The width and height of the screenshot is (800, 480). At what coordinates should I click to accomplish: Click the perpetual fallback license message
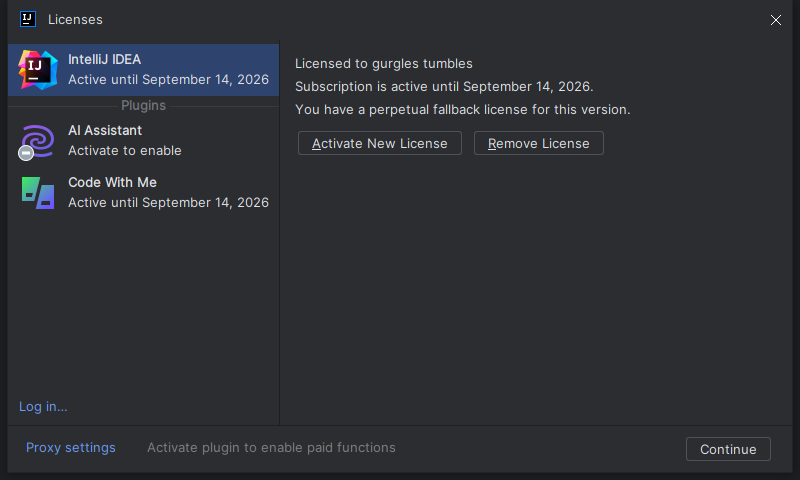tap(462, 110)
